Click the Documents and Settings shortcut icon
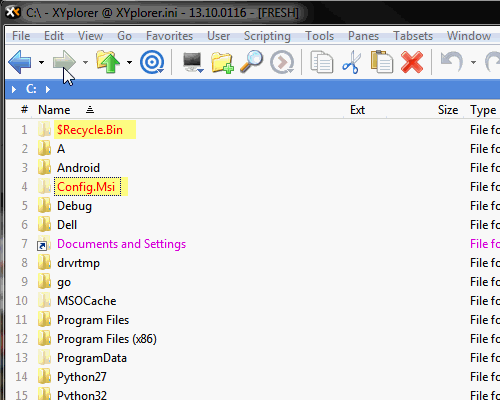Image resolution: width=500 pixels, height=400 pixels. point(44,244)
